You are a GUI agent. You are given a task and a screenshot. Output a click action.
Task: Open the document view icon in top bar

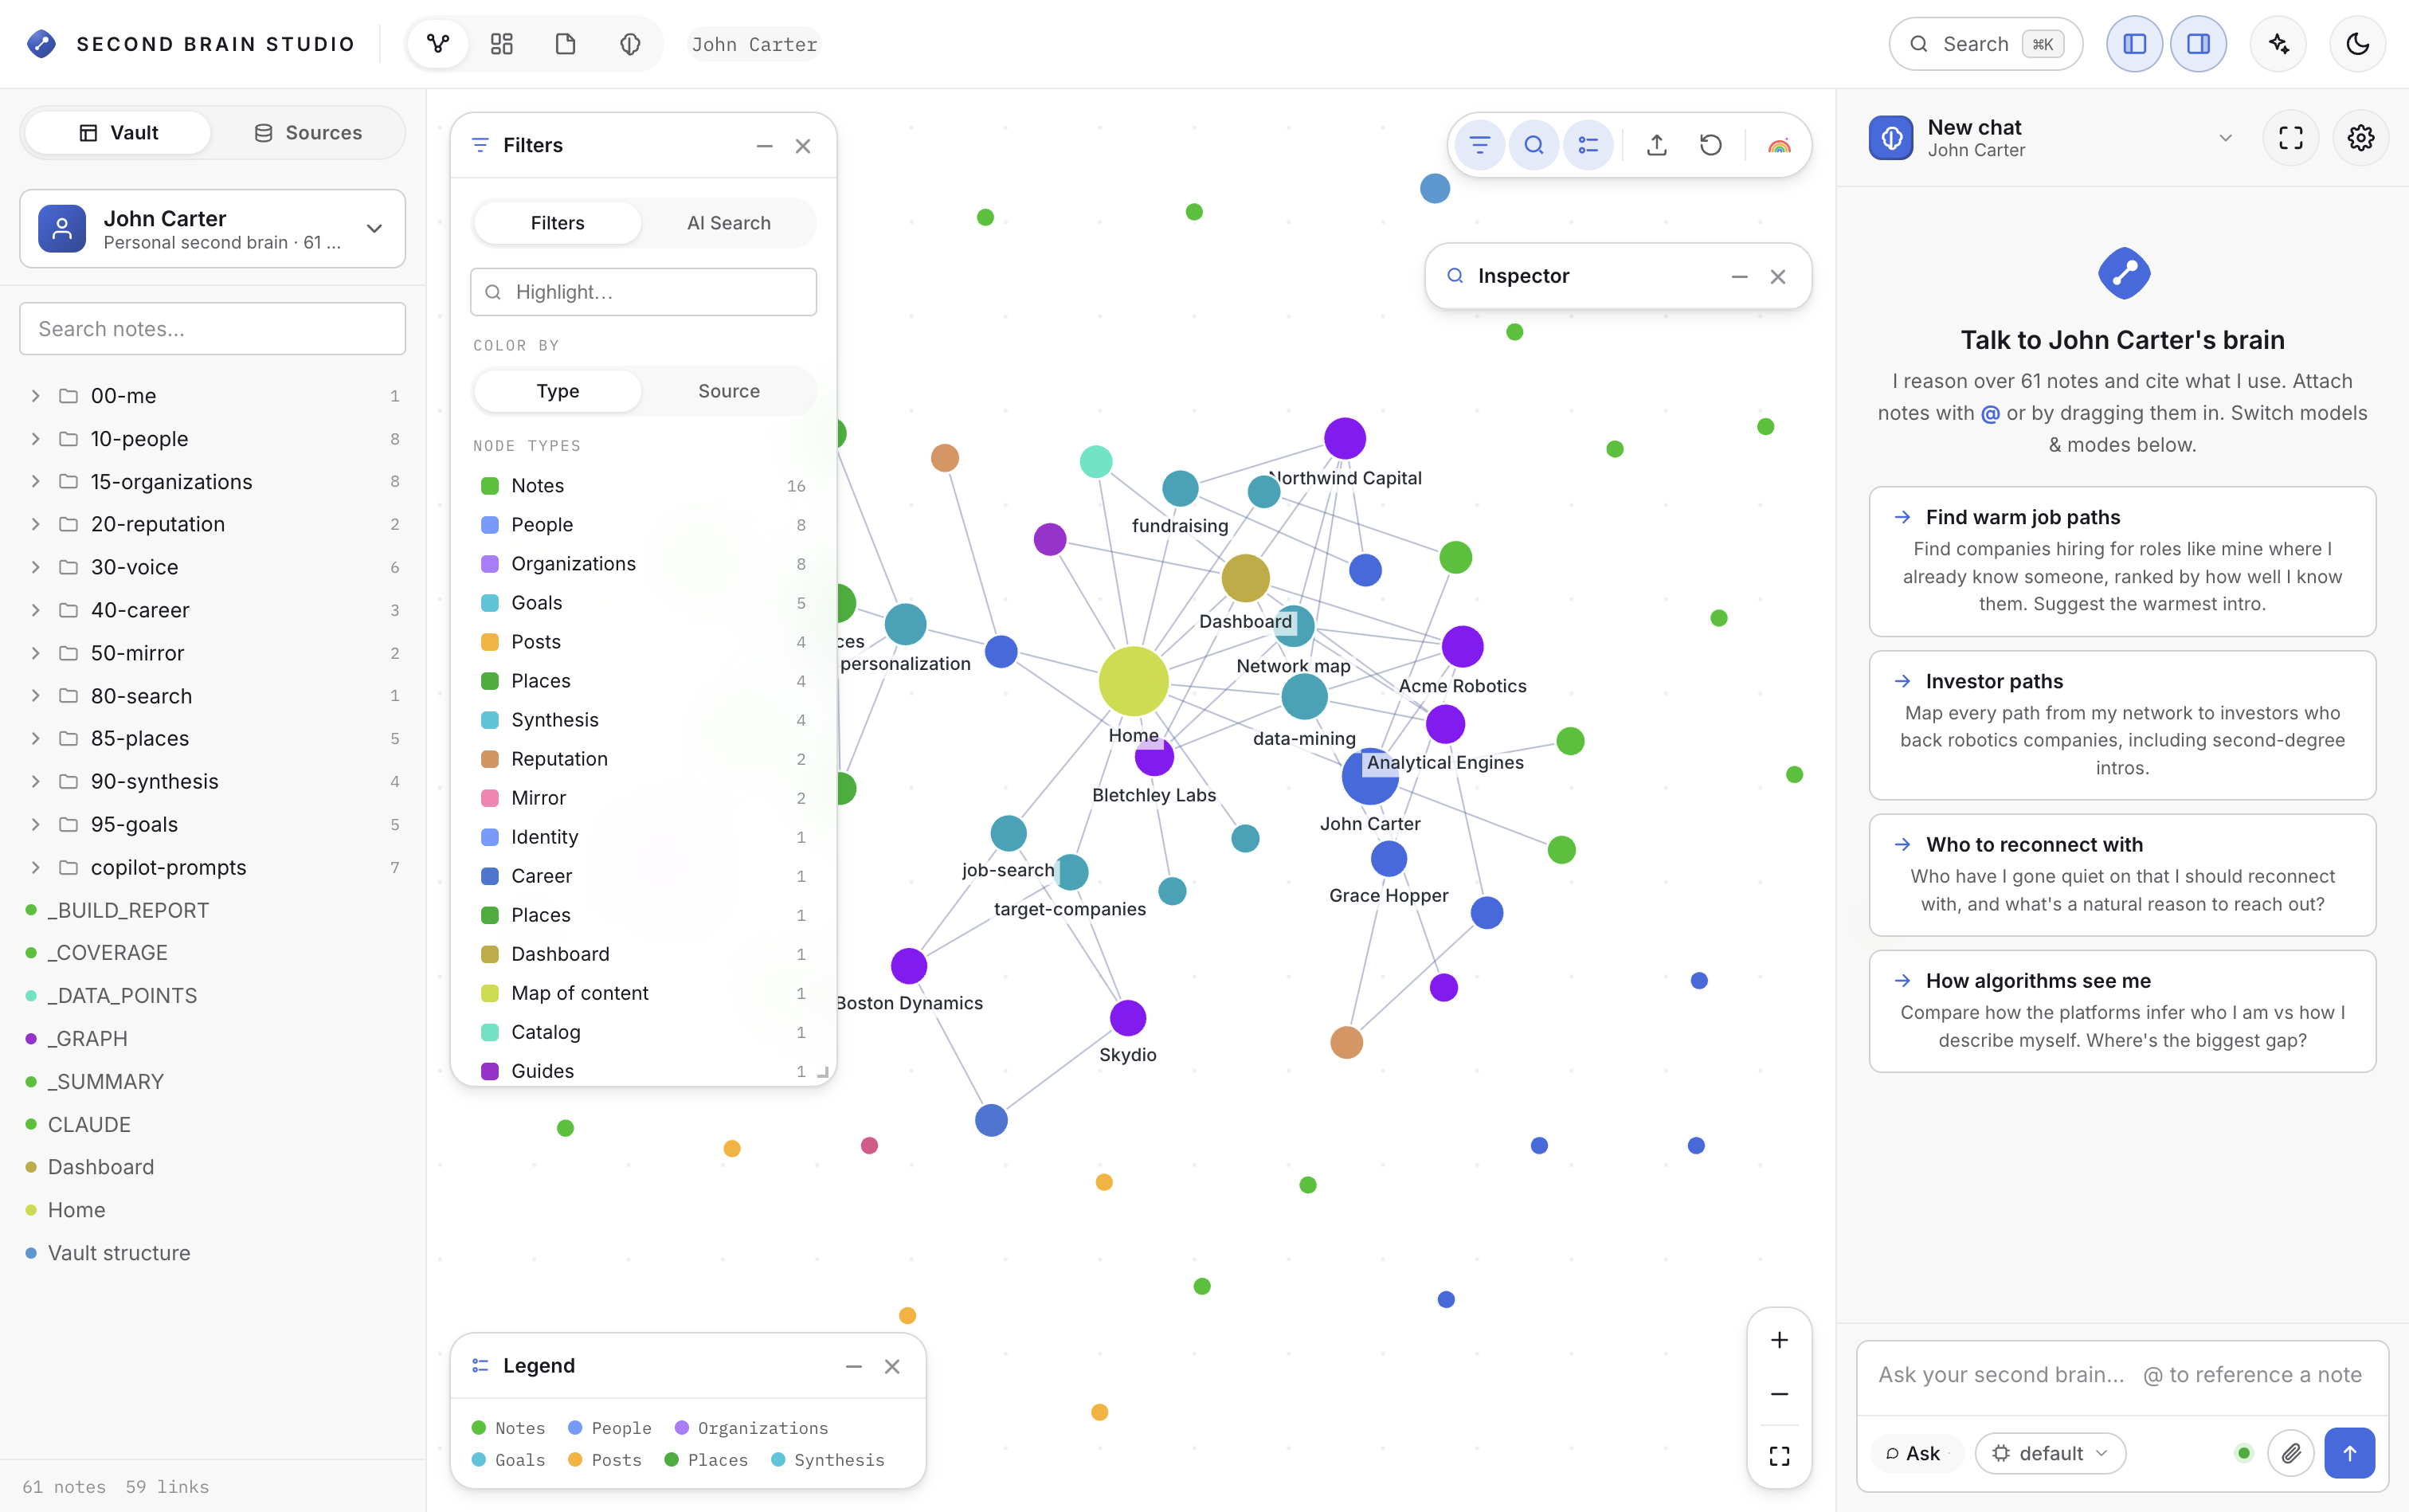(566, 44)
